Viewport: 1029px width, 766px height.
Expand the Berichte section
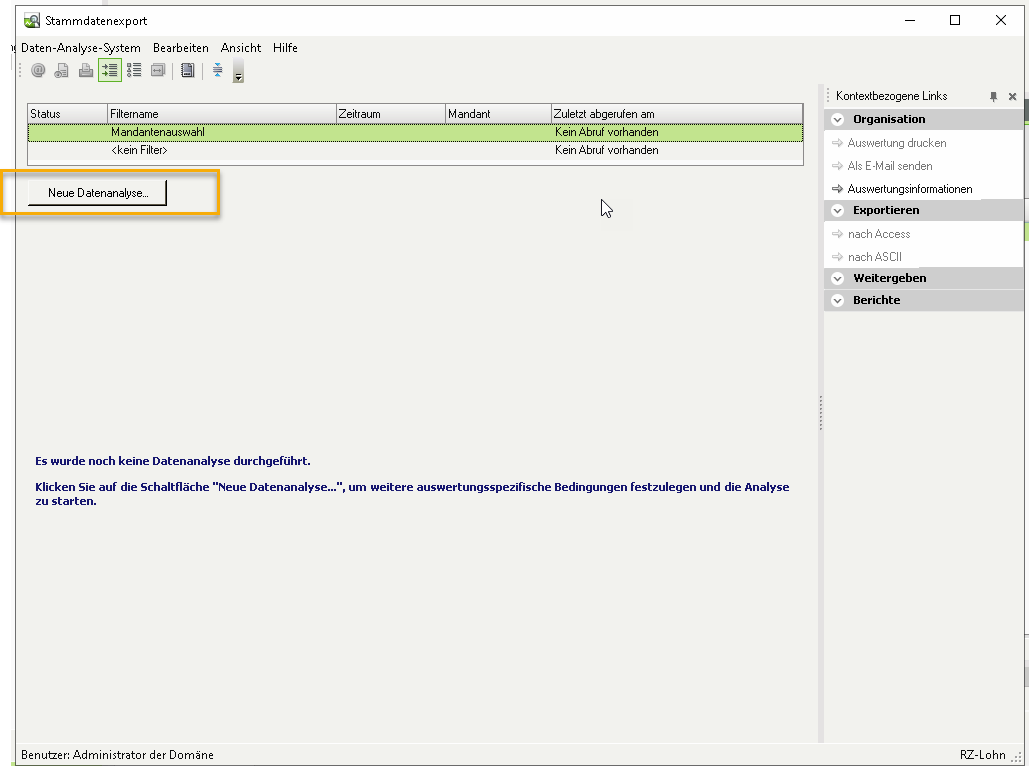[x=838, y=300]
